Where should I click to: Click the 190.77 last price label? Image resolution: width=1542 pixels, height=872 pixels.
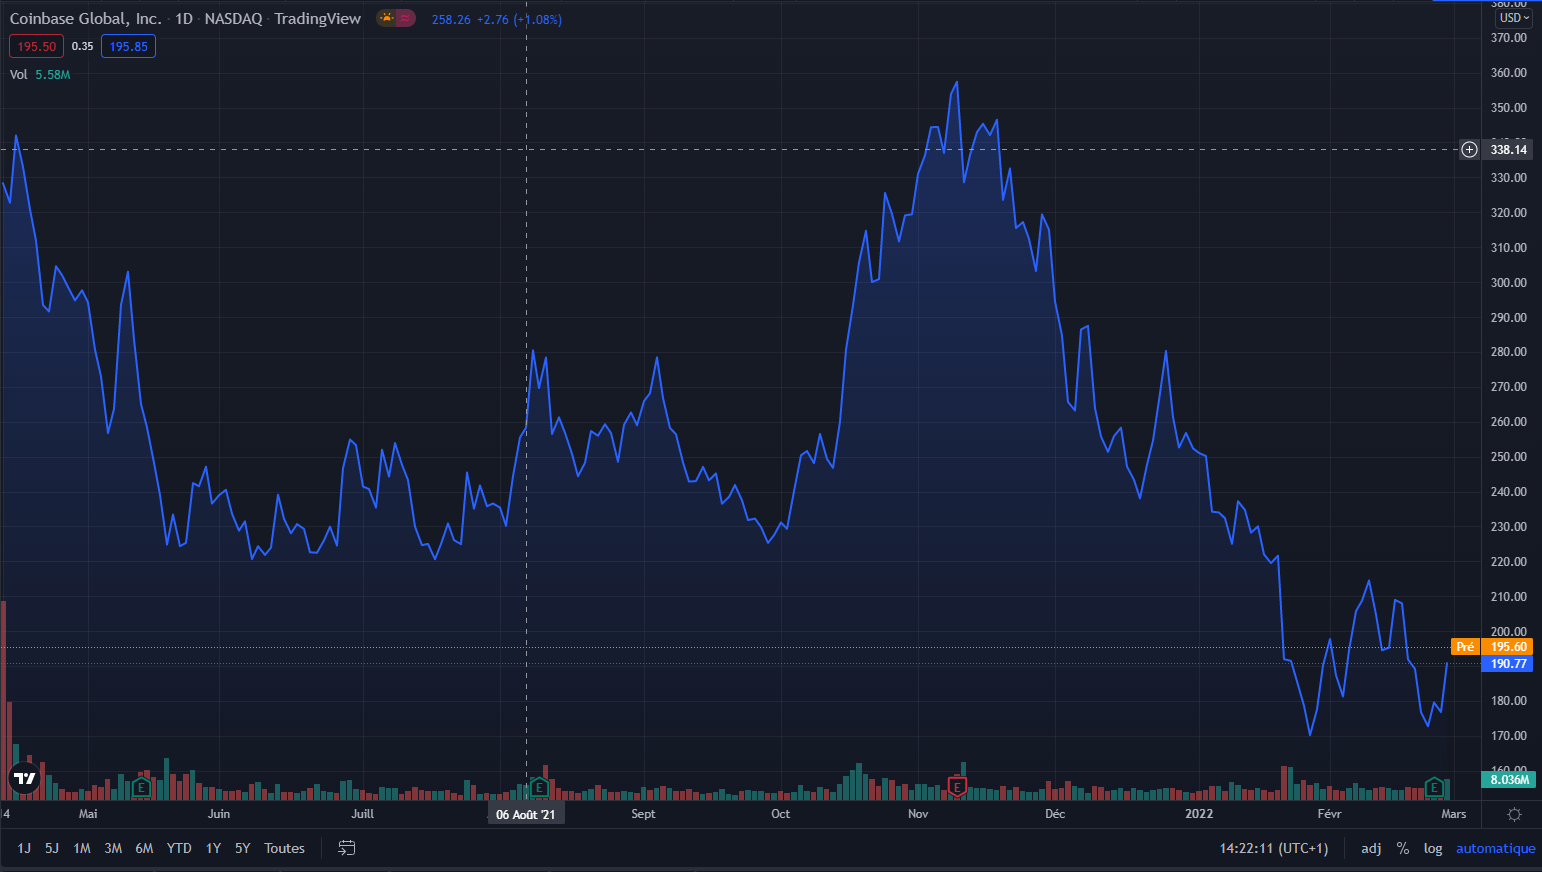[1508, 663]
